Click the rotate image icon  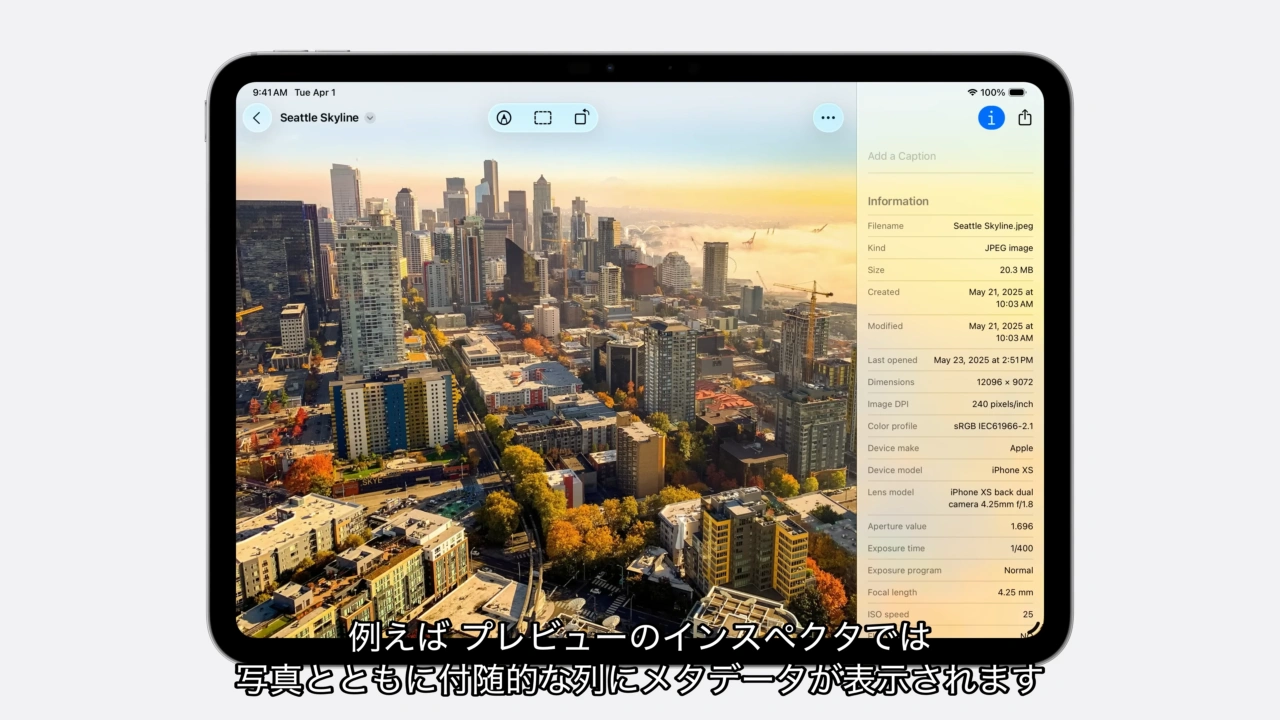coord(582,118)
